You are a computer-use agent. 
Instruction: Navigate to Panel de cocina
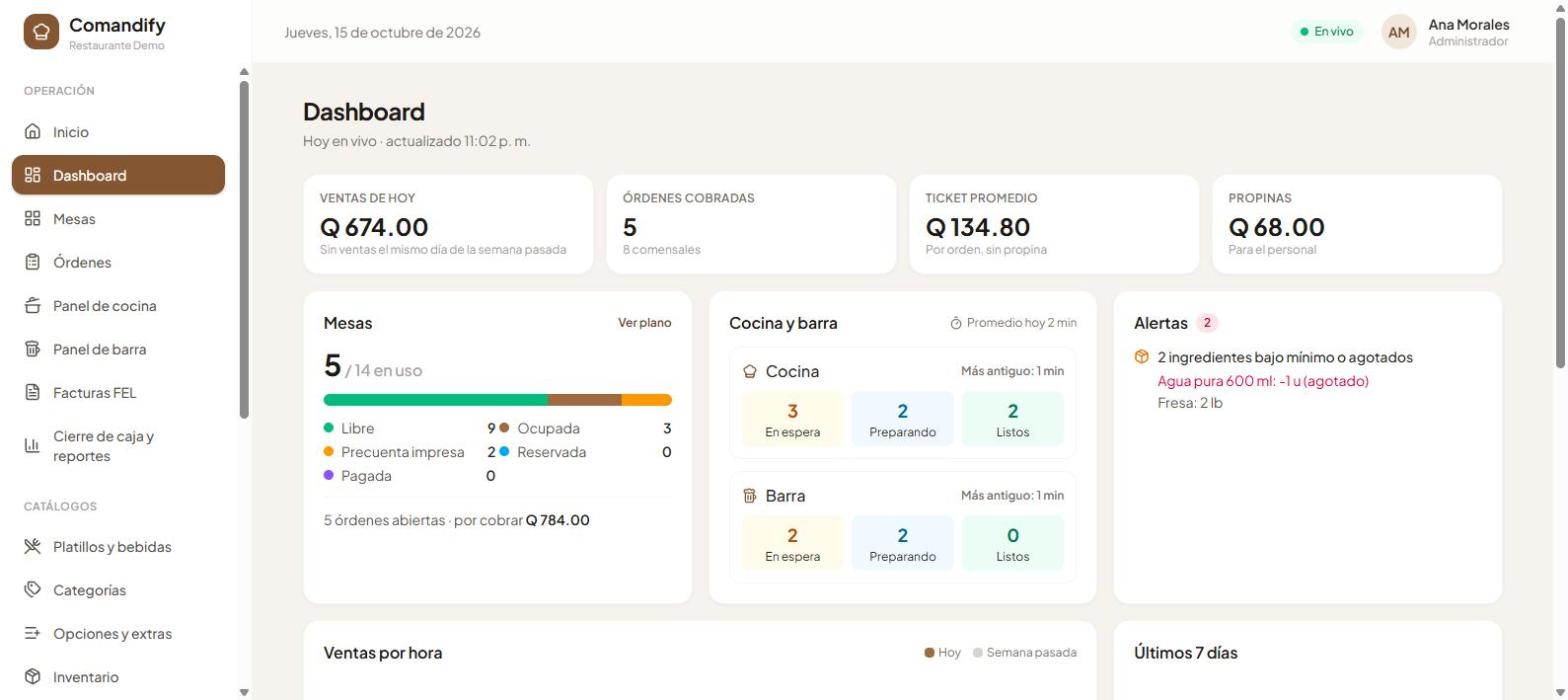point(118,306)
